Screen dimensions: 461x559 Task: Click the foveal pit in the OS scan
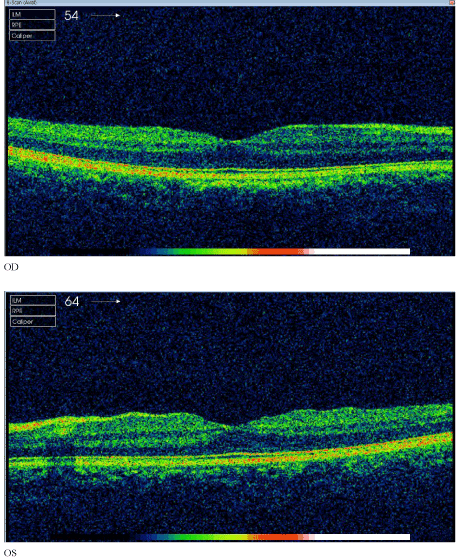235,425
